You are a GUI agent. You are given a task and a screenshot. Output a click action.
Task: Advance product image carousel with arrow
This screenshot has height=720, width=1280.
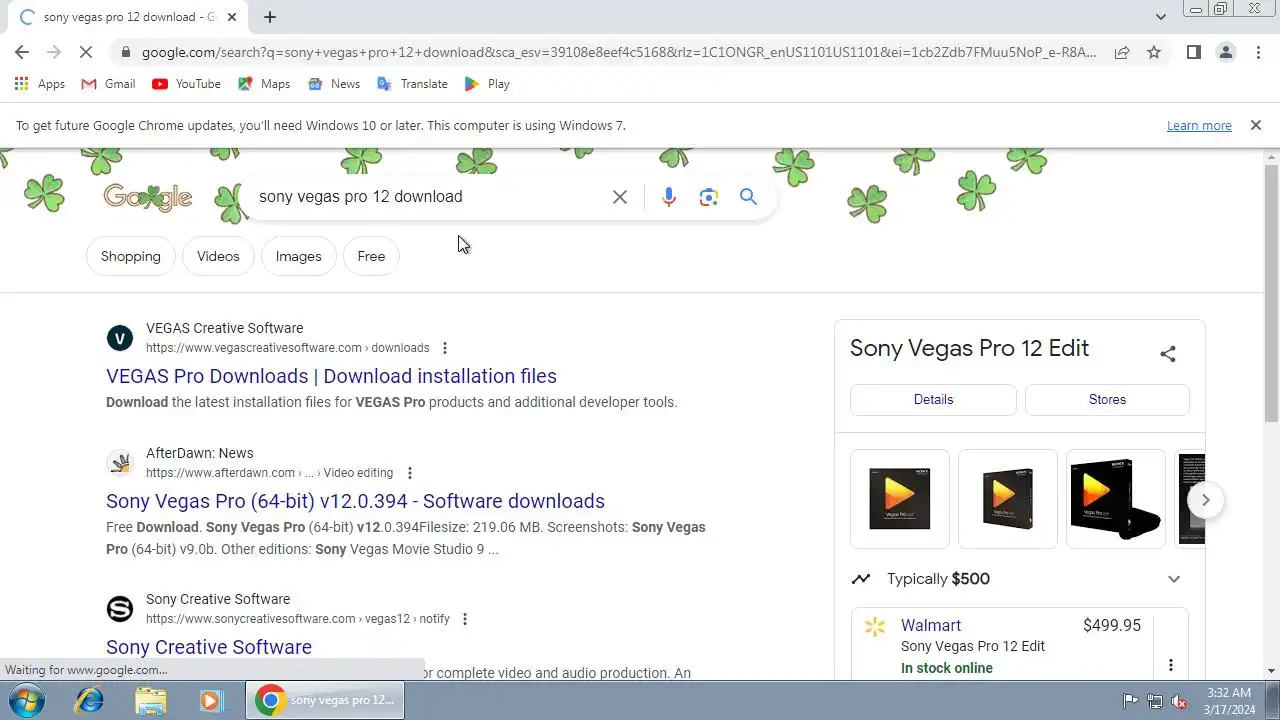click(1205, 500)
